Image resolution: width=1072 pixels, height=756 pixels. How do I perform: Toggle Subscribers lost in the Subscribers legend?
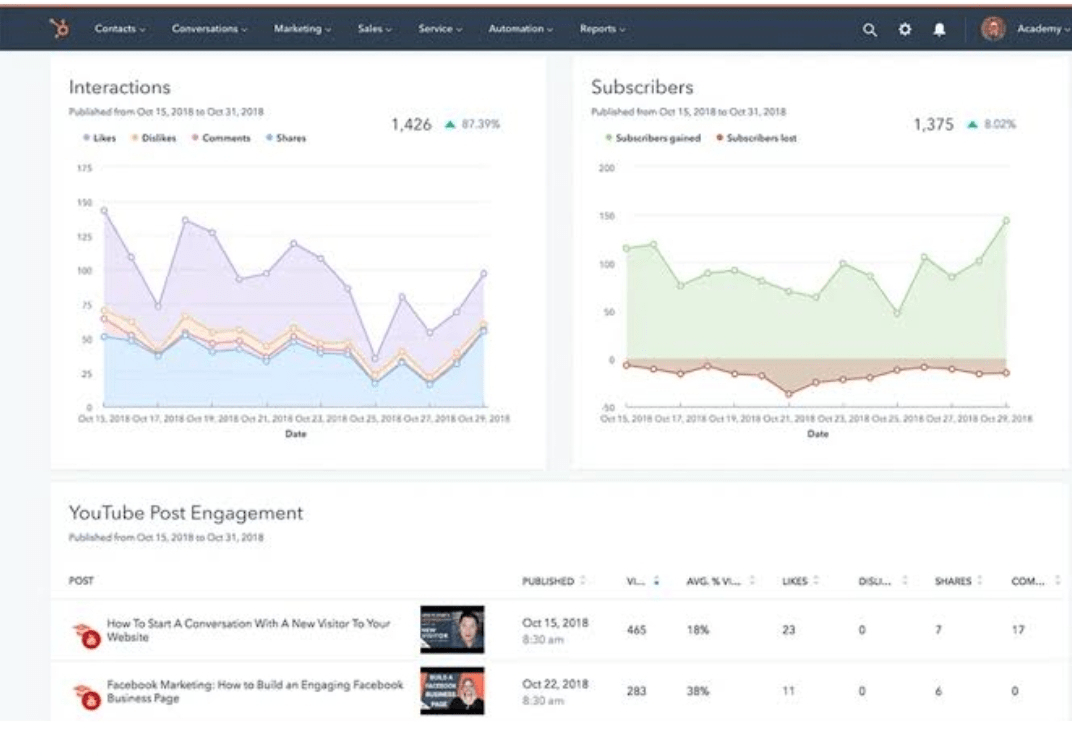click(x=759, y=138)
